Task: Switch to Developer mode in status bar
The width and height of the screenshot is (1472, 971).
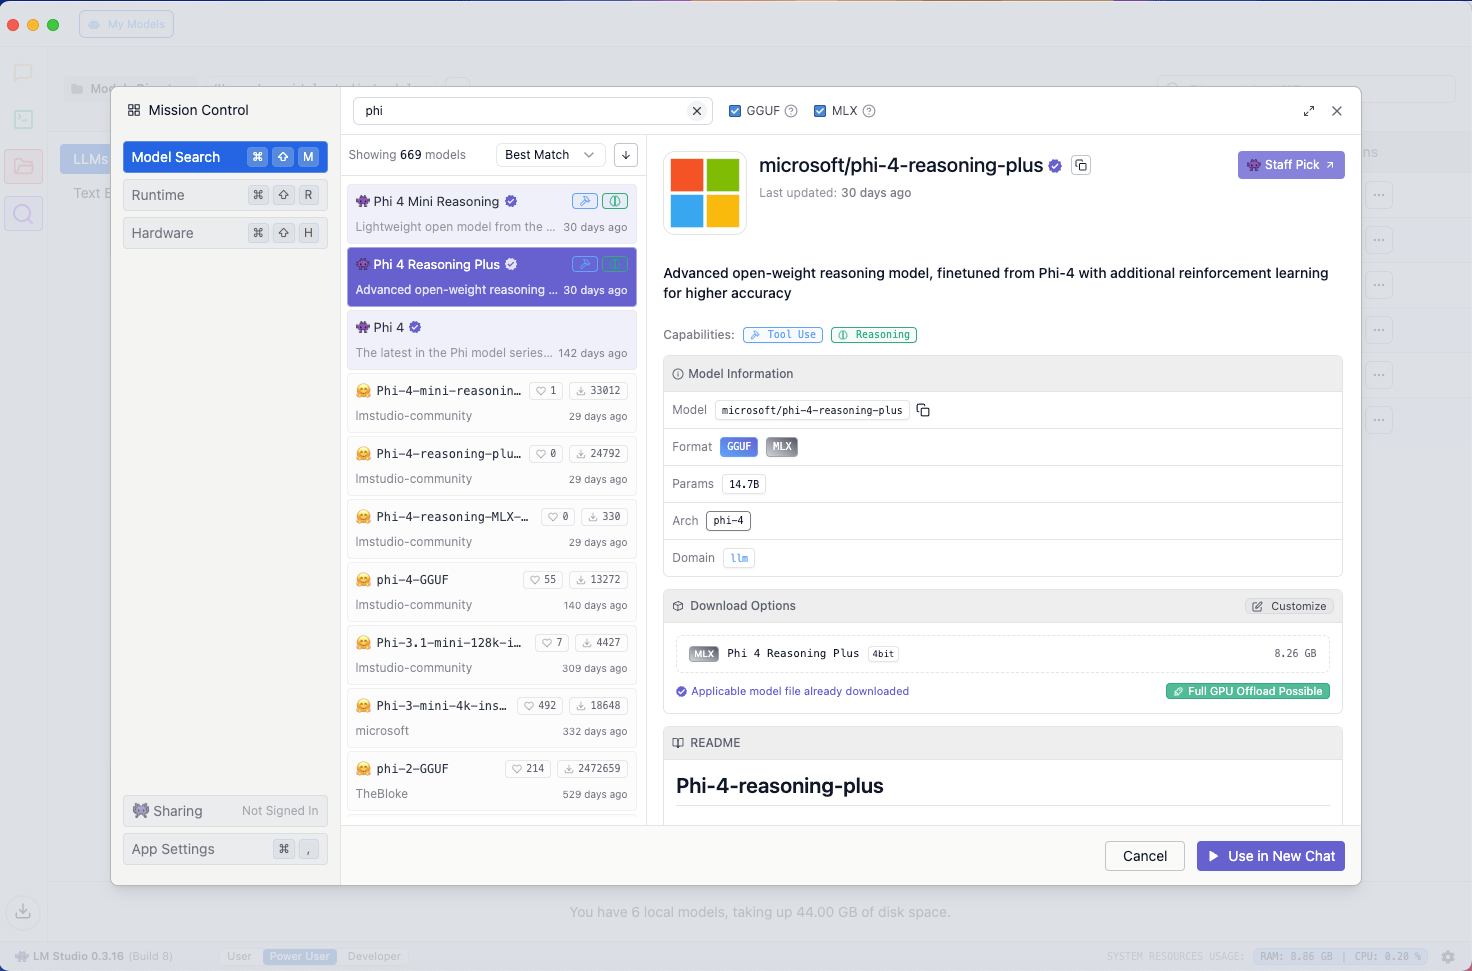Action: click(374, 956)
